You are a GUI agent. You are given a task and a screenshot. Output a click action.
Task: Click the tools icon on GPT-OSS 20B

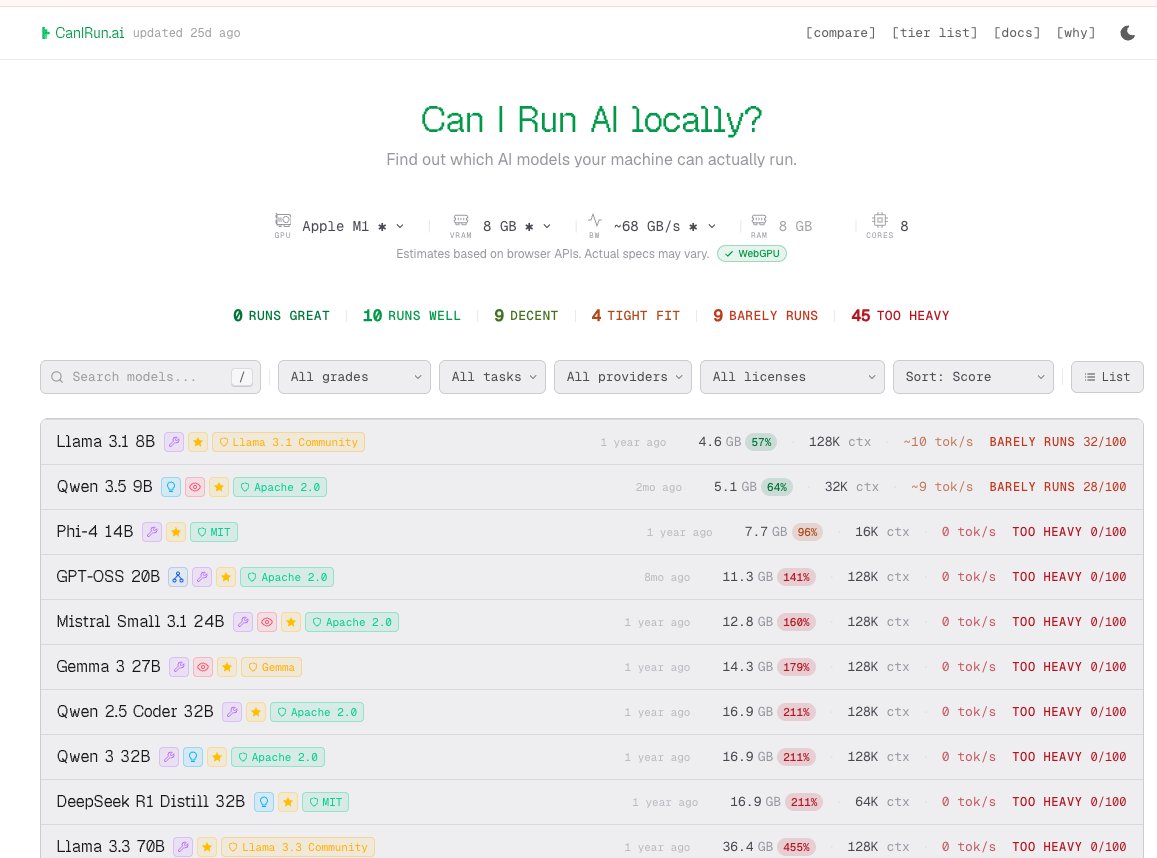(202, 577)
